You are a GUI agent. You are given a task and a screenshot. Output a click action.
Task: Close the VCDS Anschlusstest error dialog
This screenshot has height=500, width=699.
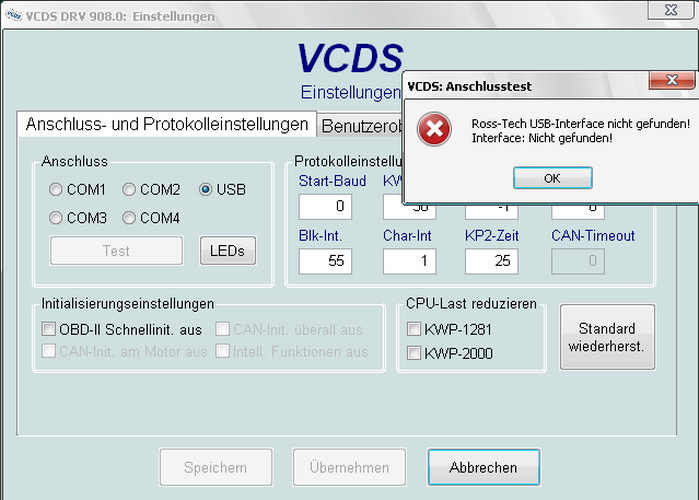pyautogui.click(x=672, y=80)
